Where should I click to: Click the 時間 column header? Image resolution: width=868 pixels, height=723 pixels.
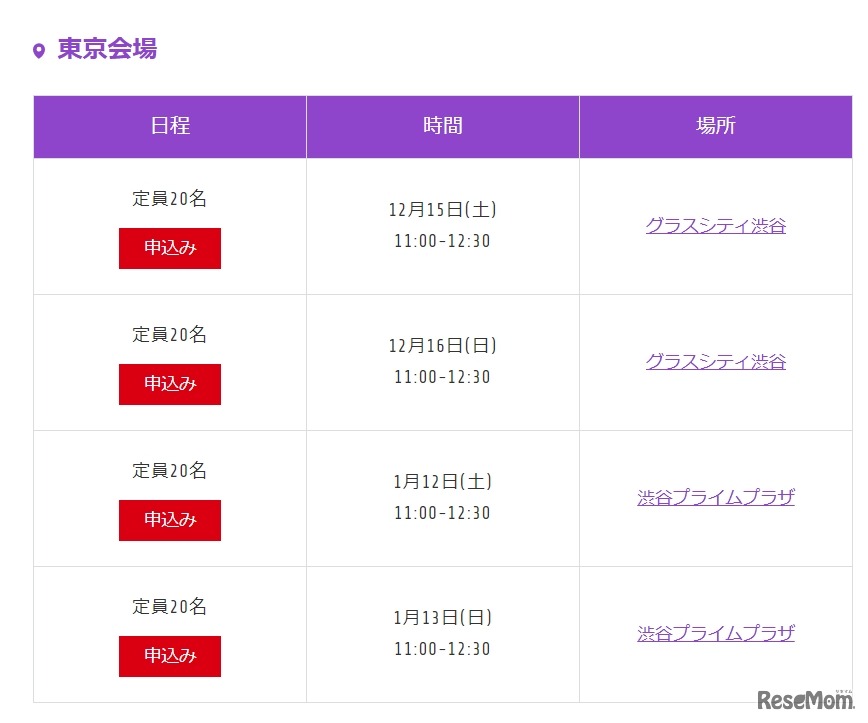coord(443,126)
